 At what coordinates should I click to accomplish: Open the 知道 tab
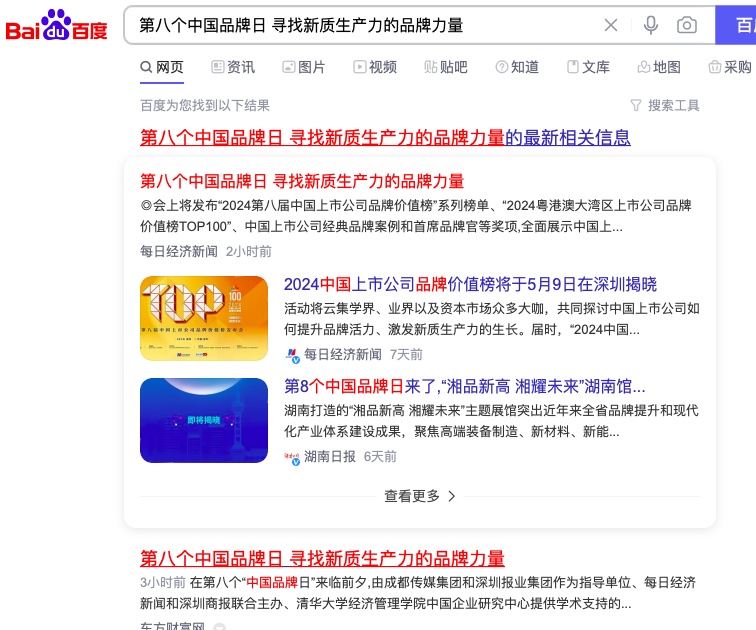point(517,67)
